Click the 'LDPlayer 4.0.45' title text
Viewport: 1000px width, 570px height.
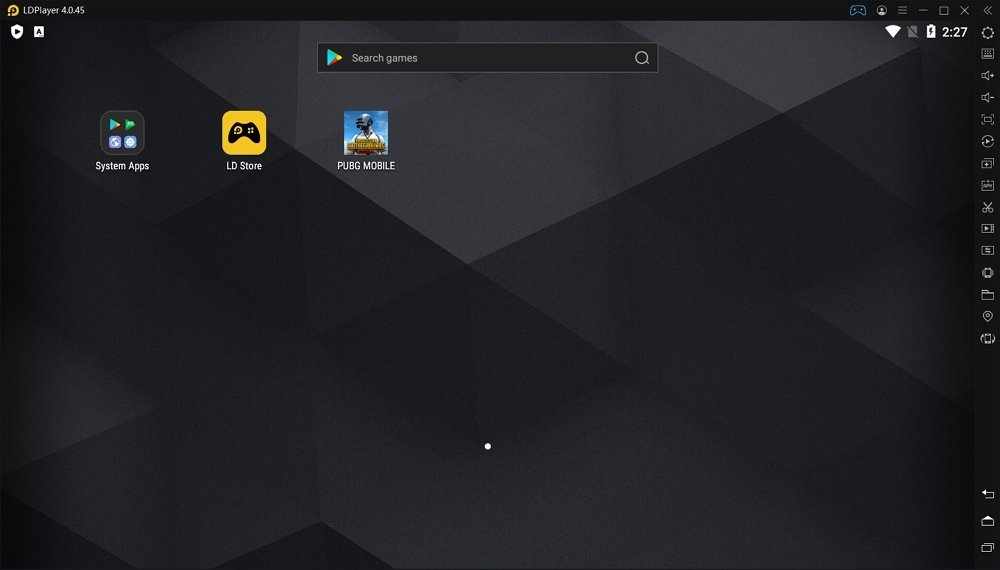coord(54,10)
